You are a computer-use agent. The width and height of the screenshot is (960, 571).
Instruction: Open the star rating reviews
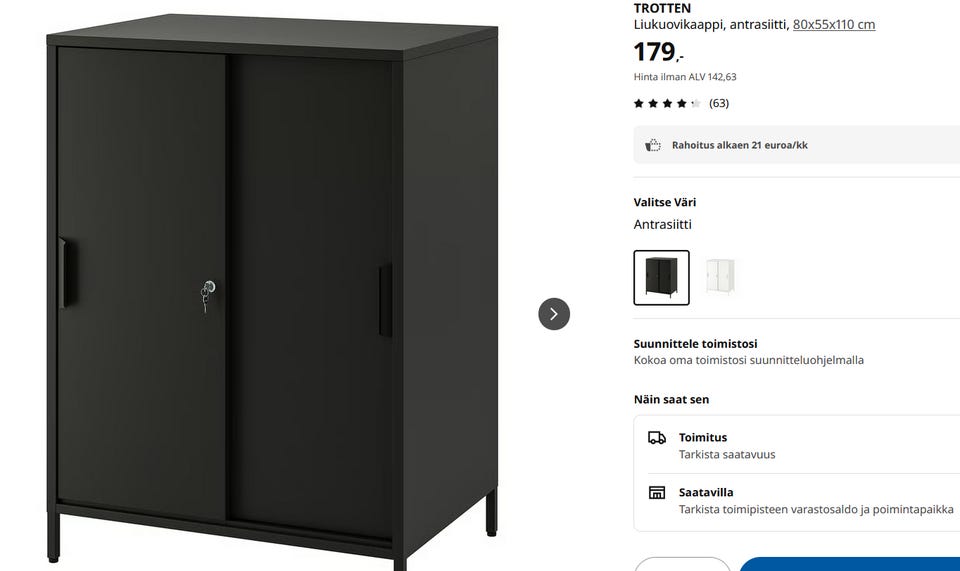pyautogui.click(x=667, y=103)
